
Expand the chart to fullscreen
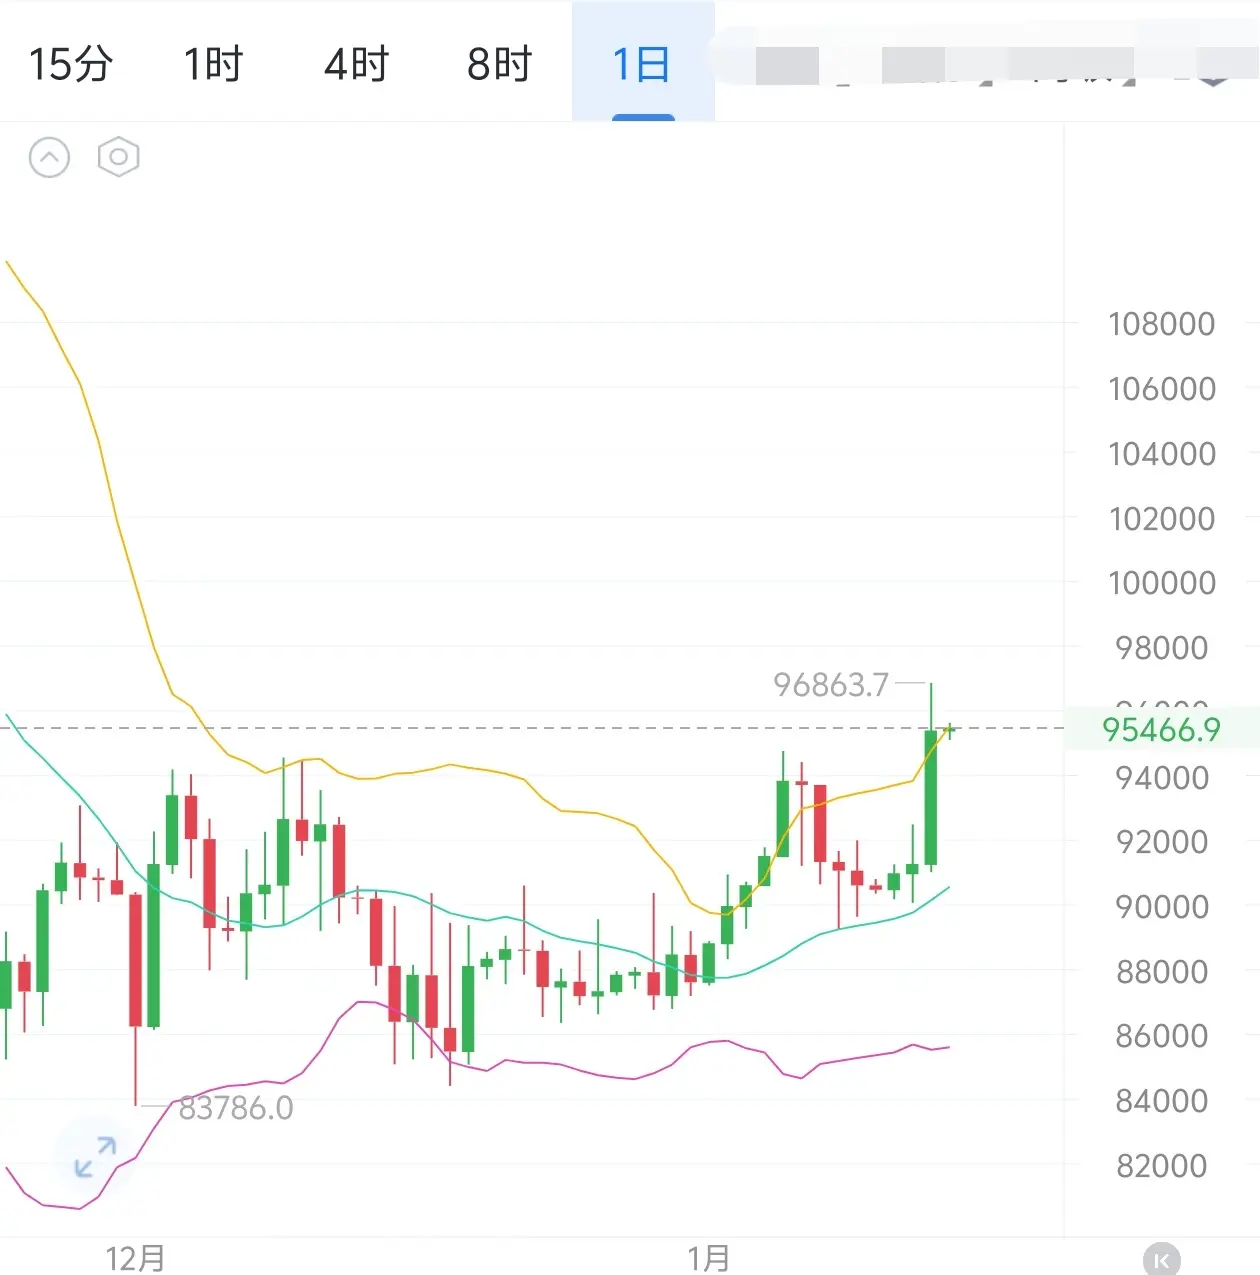coord(96,1156)
